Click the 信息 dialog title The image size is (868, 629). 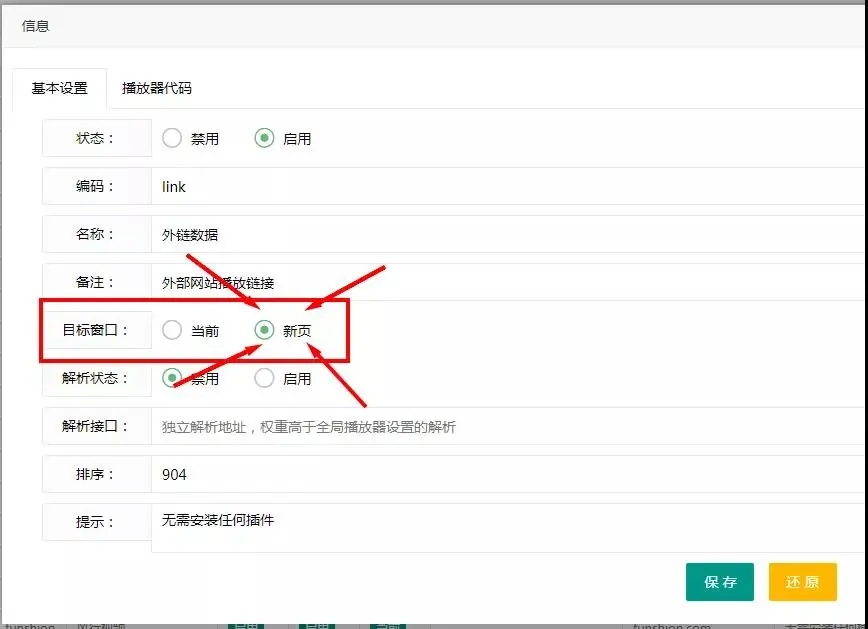click(x=35, y=26)
